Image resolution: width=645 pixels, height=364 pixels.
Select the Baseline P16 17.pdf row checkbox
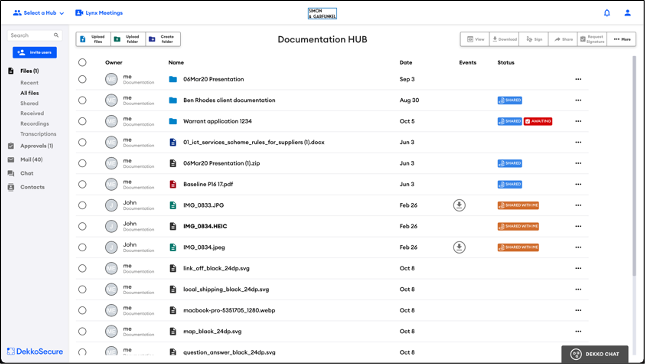coord(82,184)
